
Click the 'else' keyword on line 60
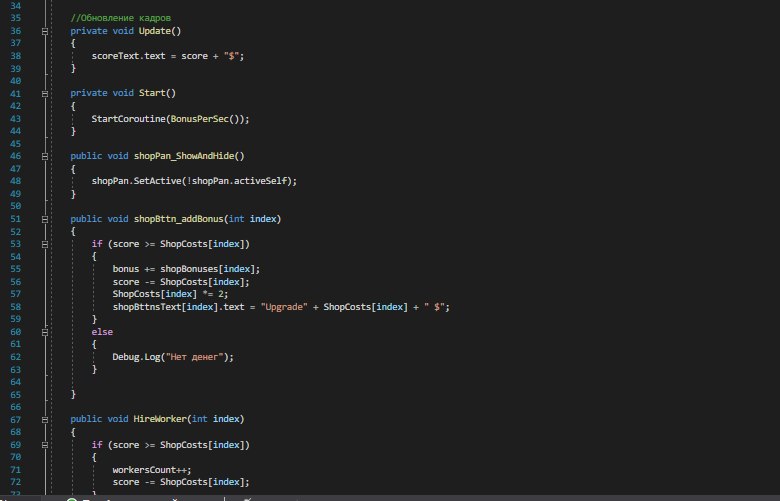(102, 332)
